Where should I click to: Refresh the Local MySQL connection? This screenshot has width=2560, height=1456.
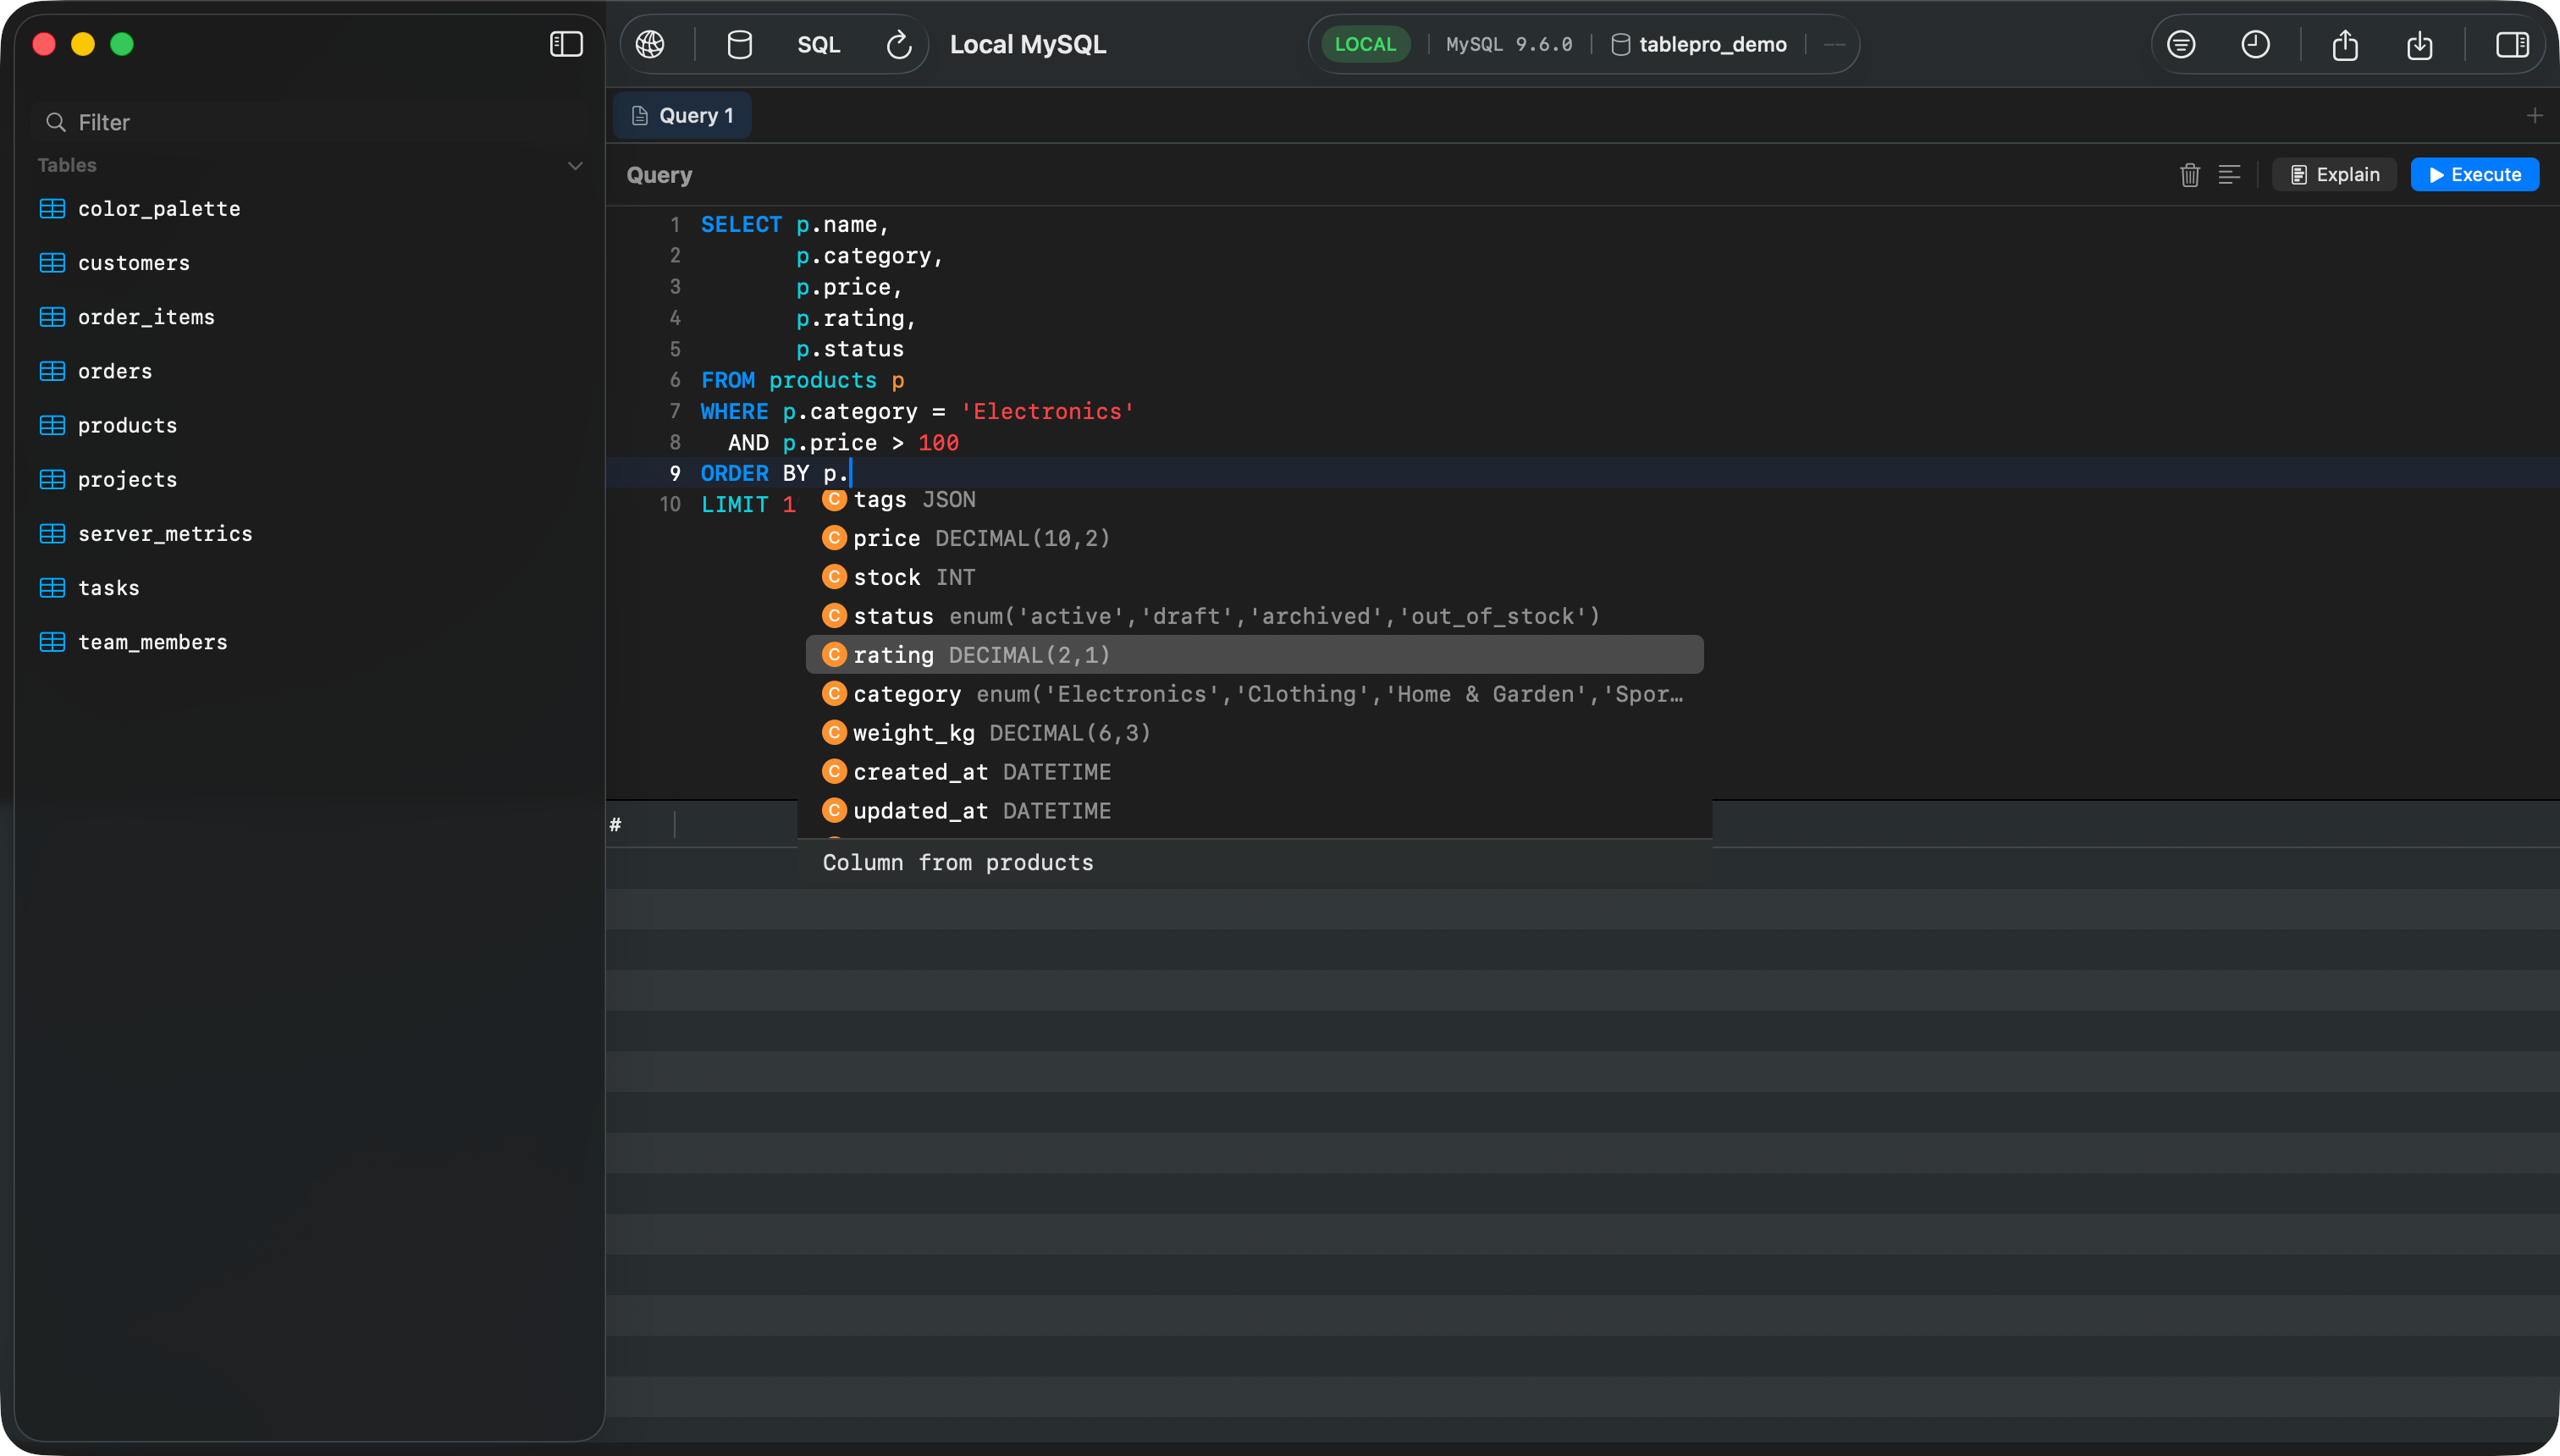click(x=897, y=44)
